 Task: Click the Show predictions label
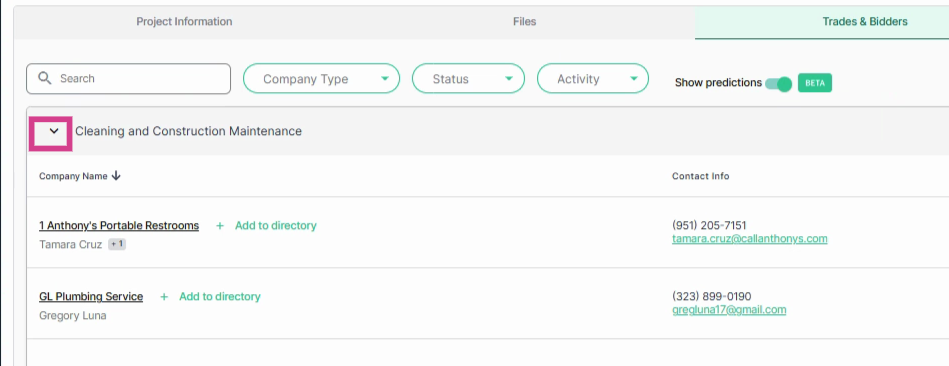pyautogui.click(x=718, y=83)
